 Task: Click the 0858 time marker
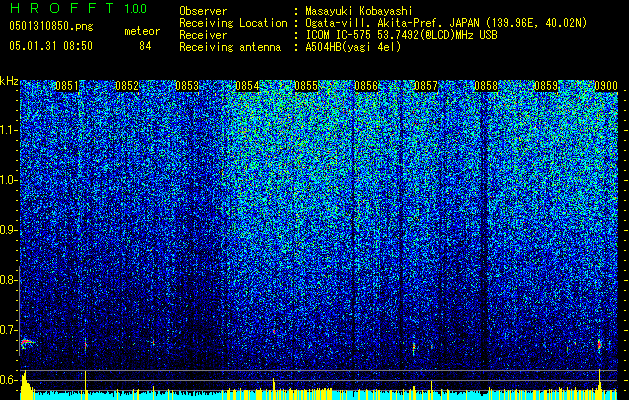[x=486, y=86]
